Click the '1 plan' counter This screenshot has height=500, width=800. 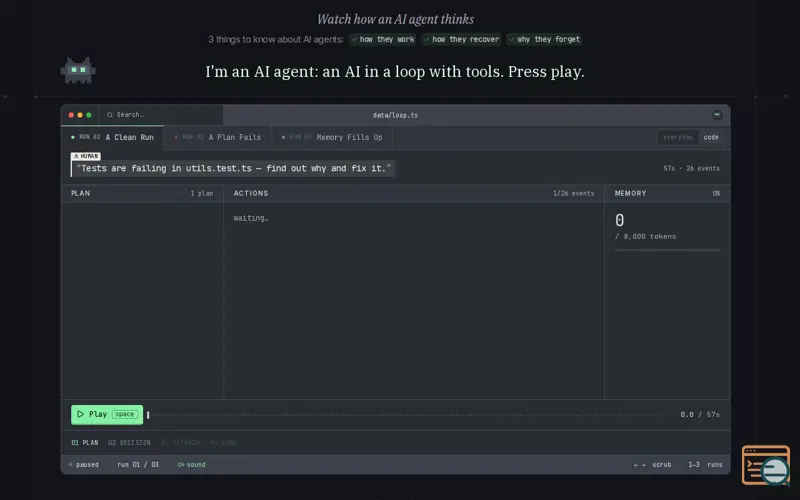pyautogui.click(x=202, y=193)
